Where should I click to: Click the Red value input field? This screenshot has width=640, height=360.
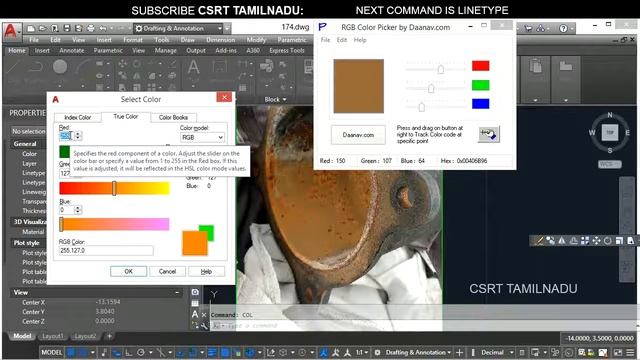(x=66, y=136)
